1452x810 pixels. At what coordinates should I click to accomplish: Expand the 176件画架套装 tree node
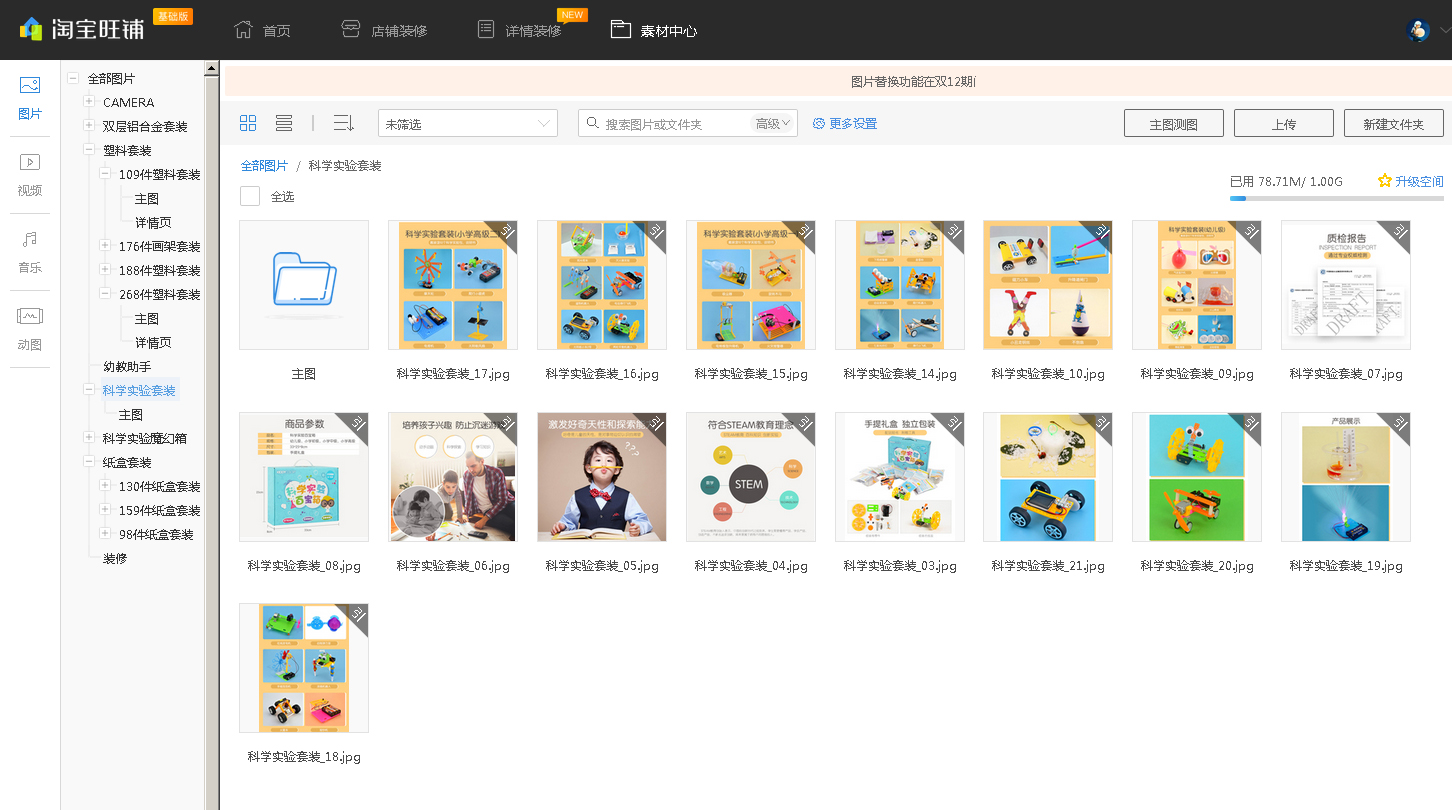coord(106,246)
